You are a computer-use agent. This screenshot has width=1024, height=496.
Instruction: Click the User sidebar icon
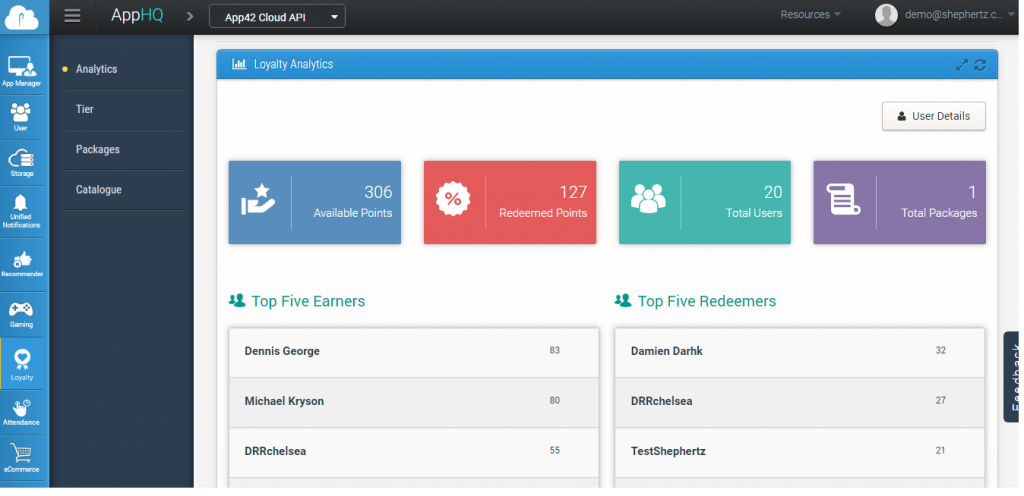(21, 116)
